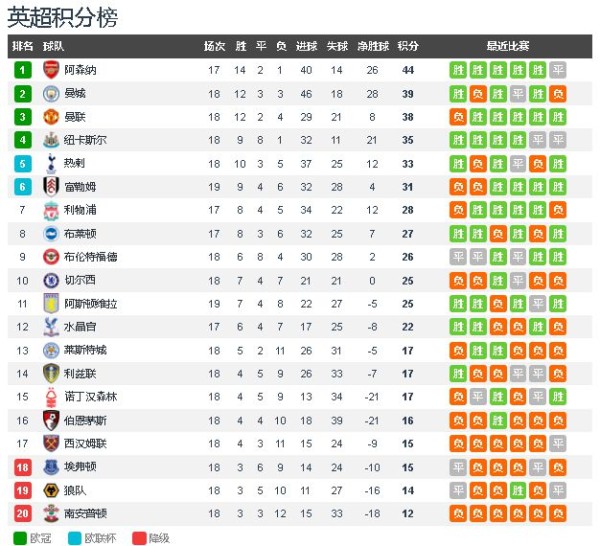Click the Chelsea club crest

[51, 280]
